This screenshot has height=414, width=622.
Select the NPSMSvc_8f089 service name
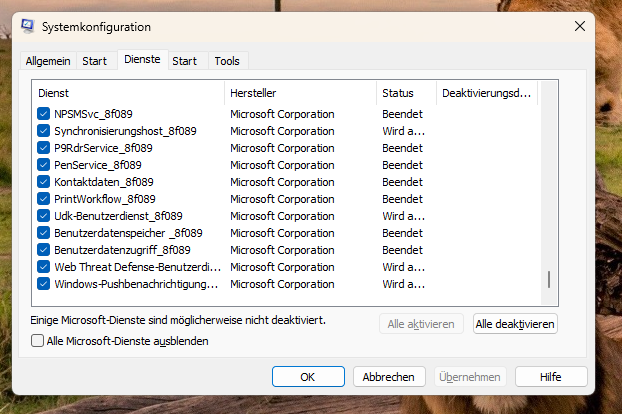pyautogui.click(x=93, y=114)
